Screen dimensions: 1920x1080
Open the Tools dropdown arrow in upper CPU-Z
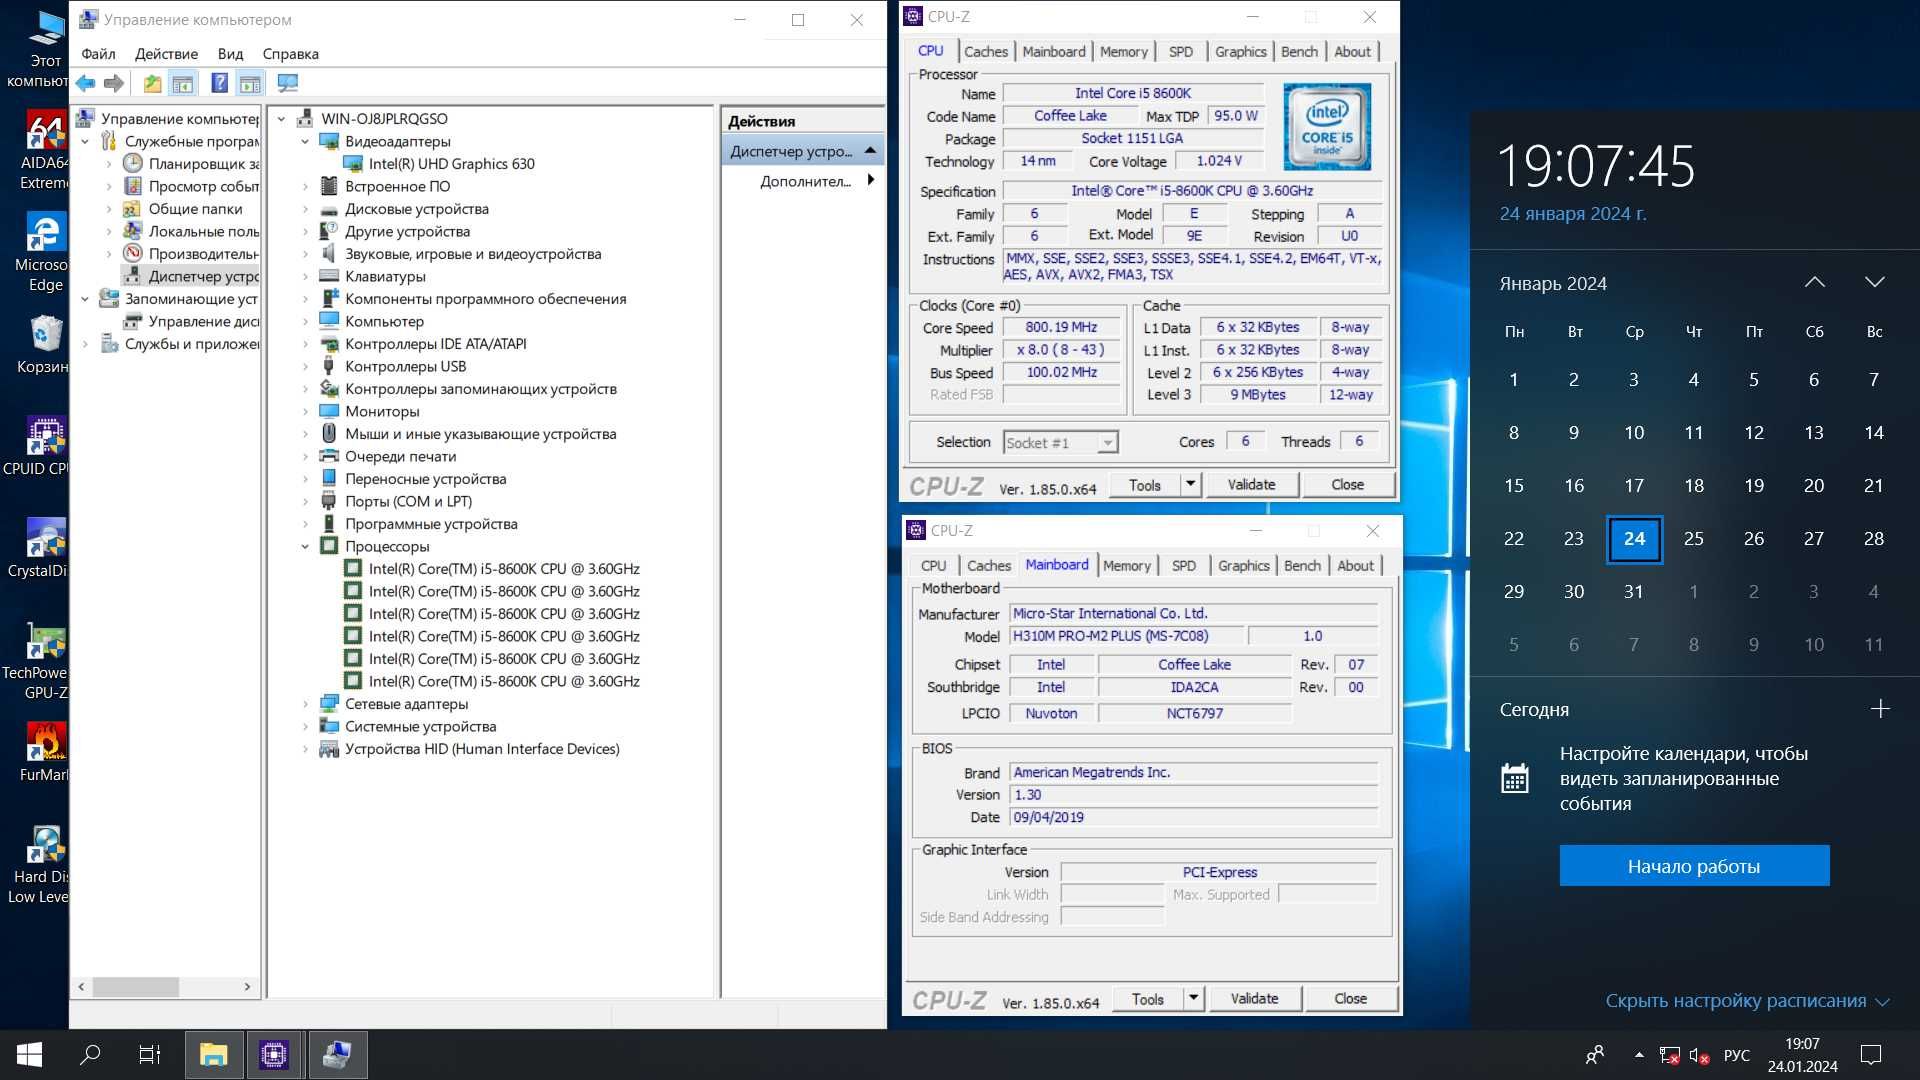pos(1190,484)
